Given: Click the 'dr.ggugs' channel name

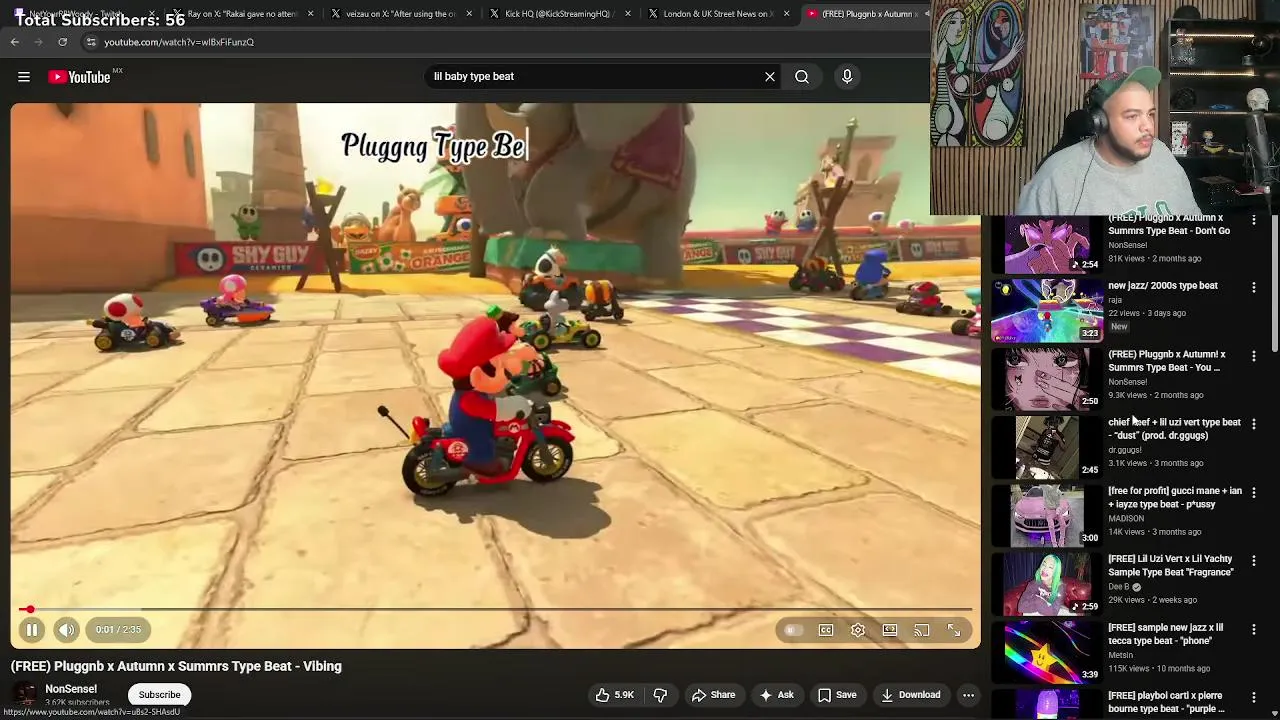Looking at the screenshot, I should tap(1125, 450).
